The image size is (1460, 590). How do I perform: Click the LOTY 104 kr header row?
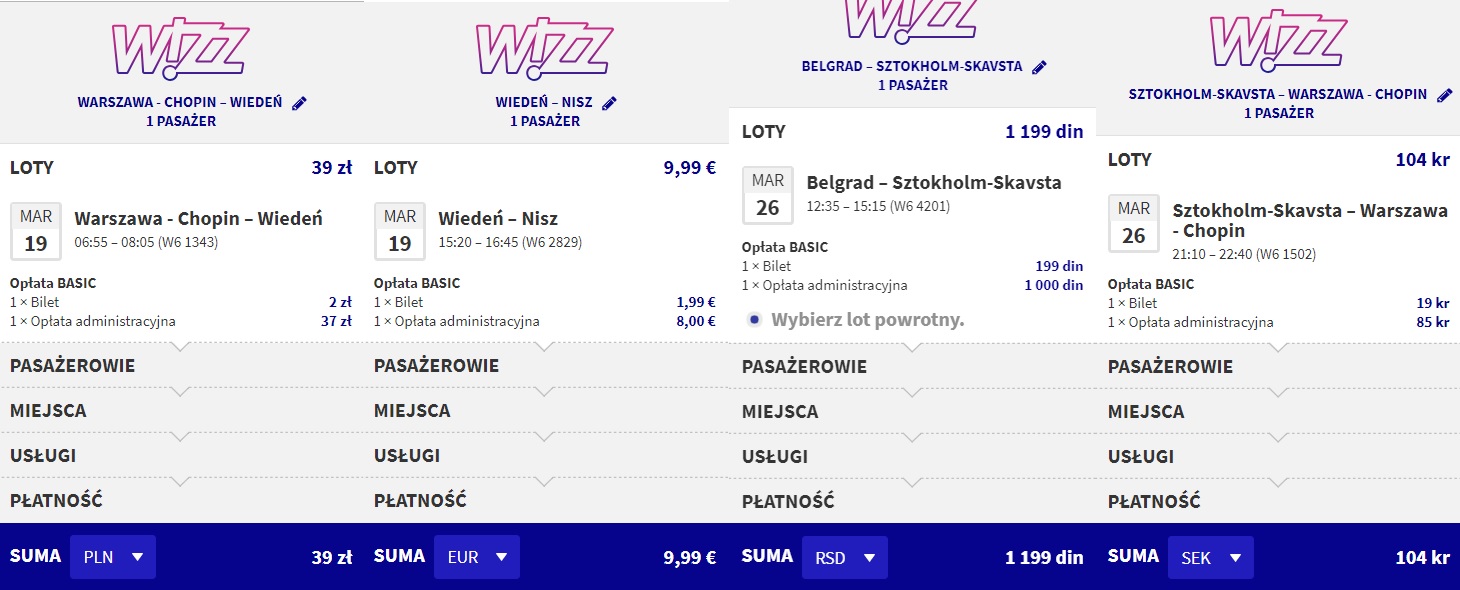(1279, 160)
